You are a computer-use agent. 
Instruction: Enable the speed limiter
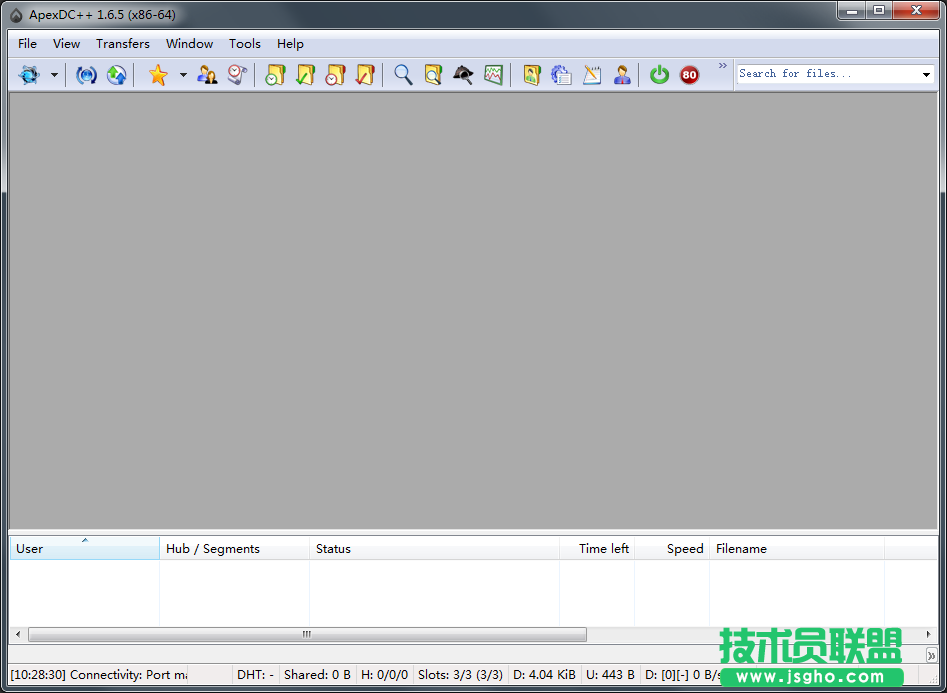[689, 75]
